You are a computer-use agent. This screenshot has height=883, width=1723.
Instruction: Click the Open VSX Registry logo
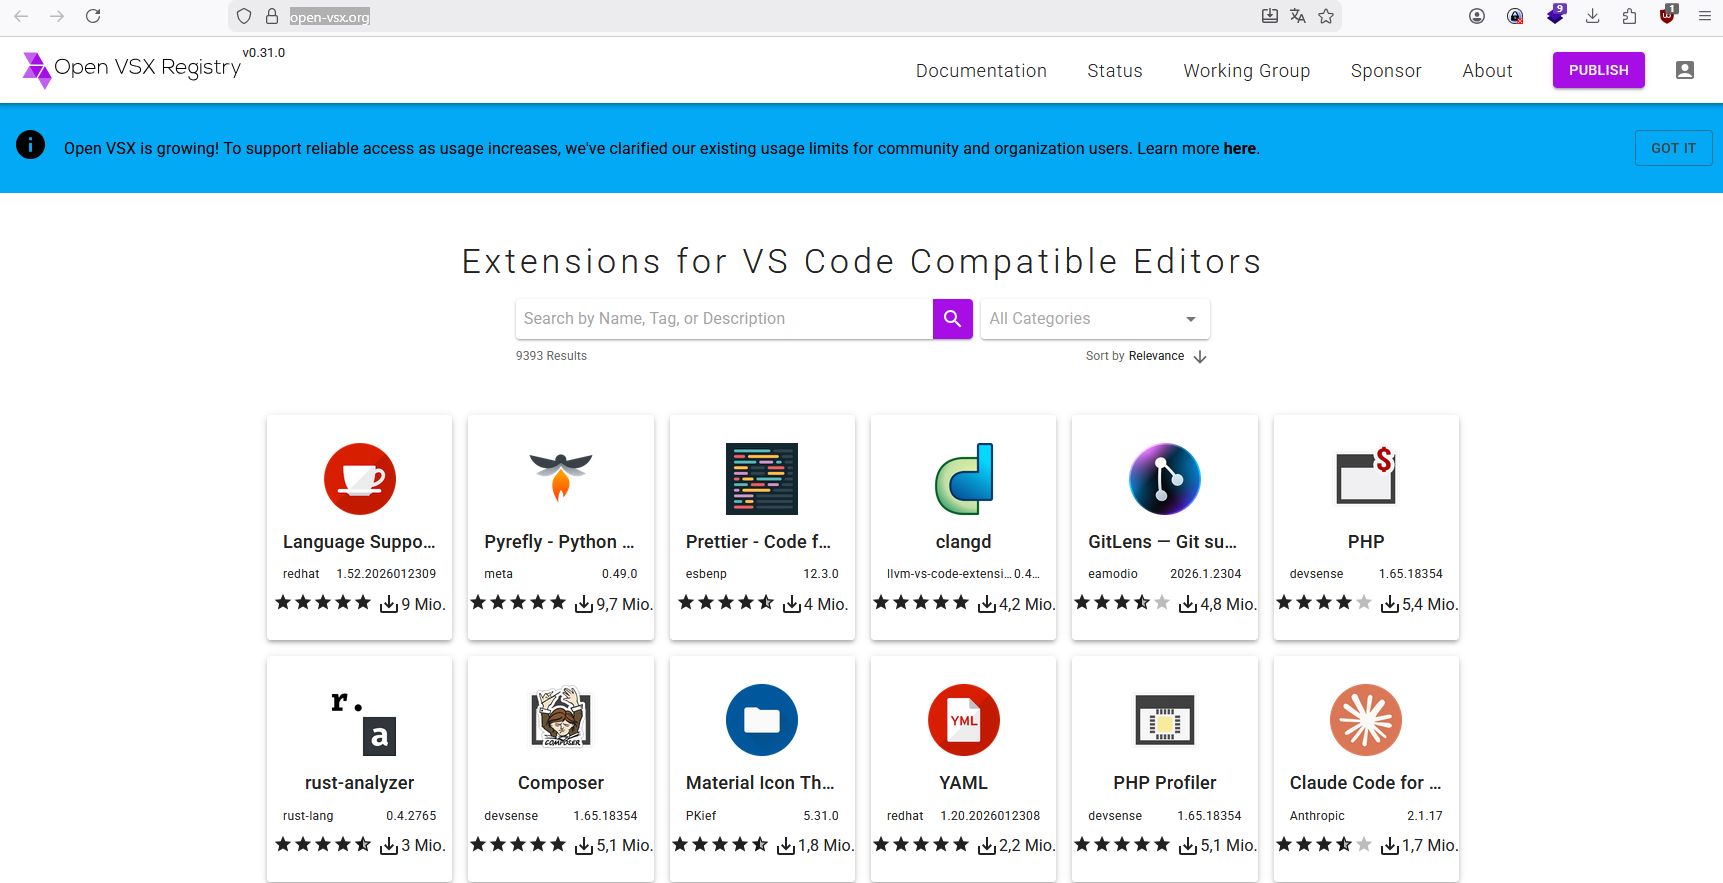pos(132,68)
